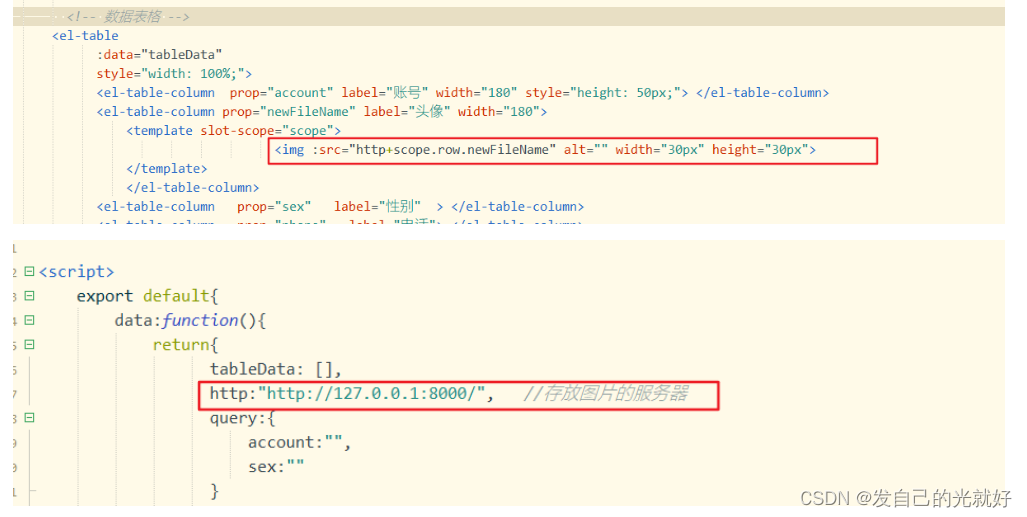
Task: Click the "http://127.0.0.1:8000/" string value
Action: (x=371, y=393)
